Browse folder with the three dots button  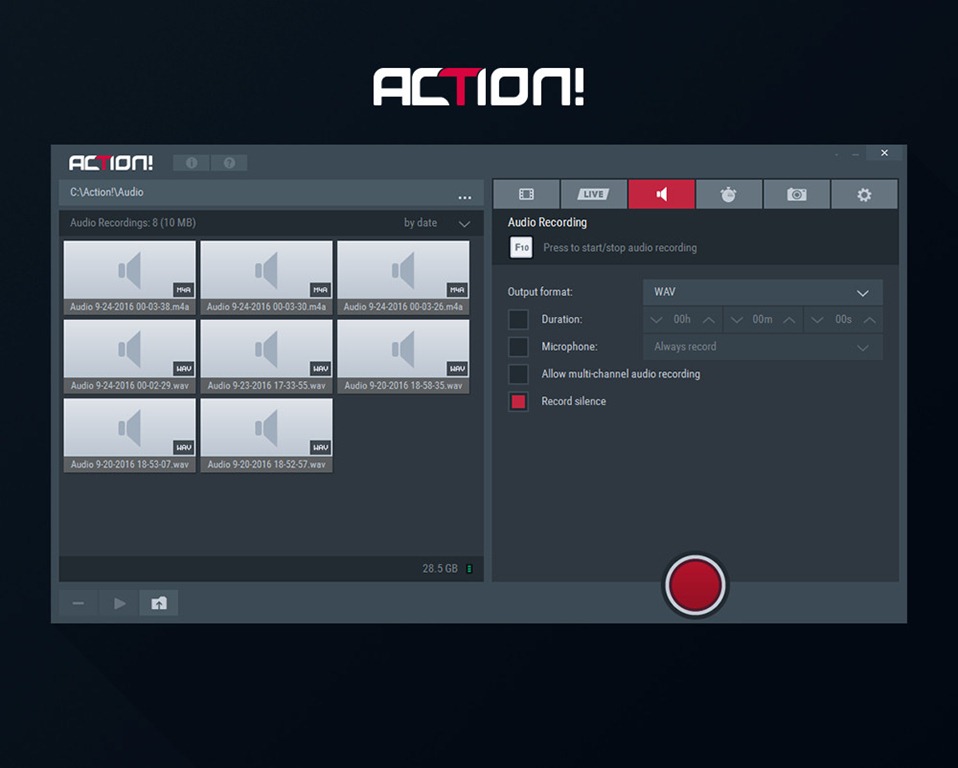[464, 196]
